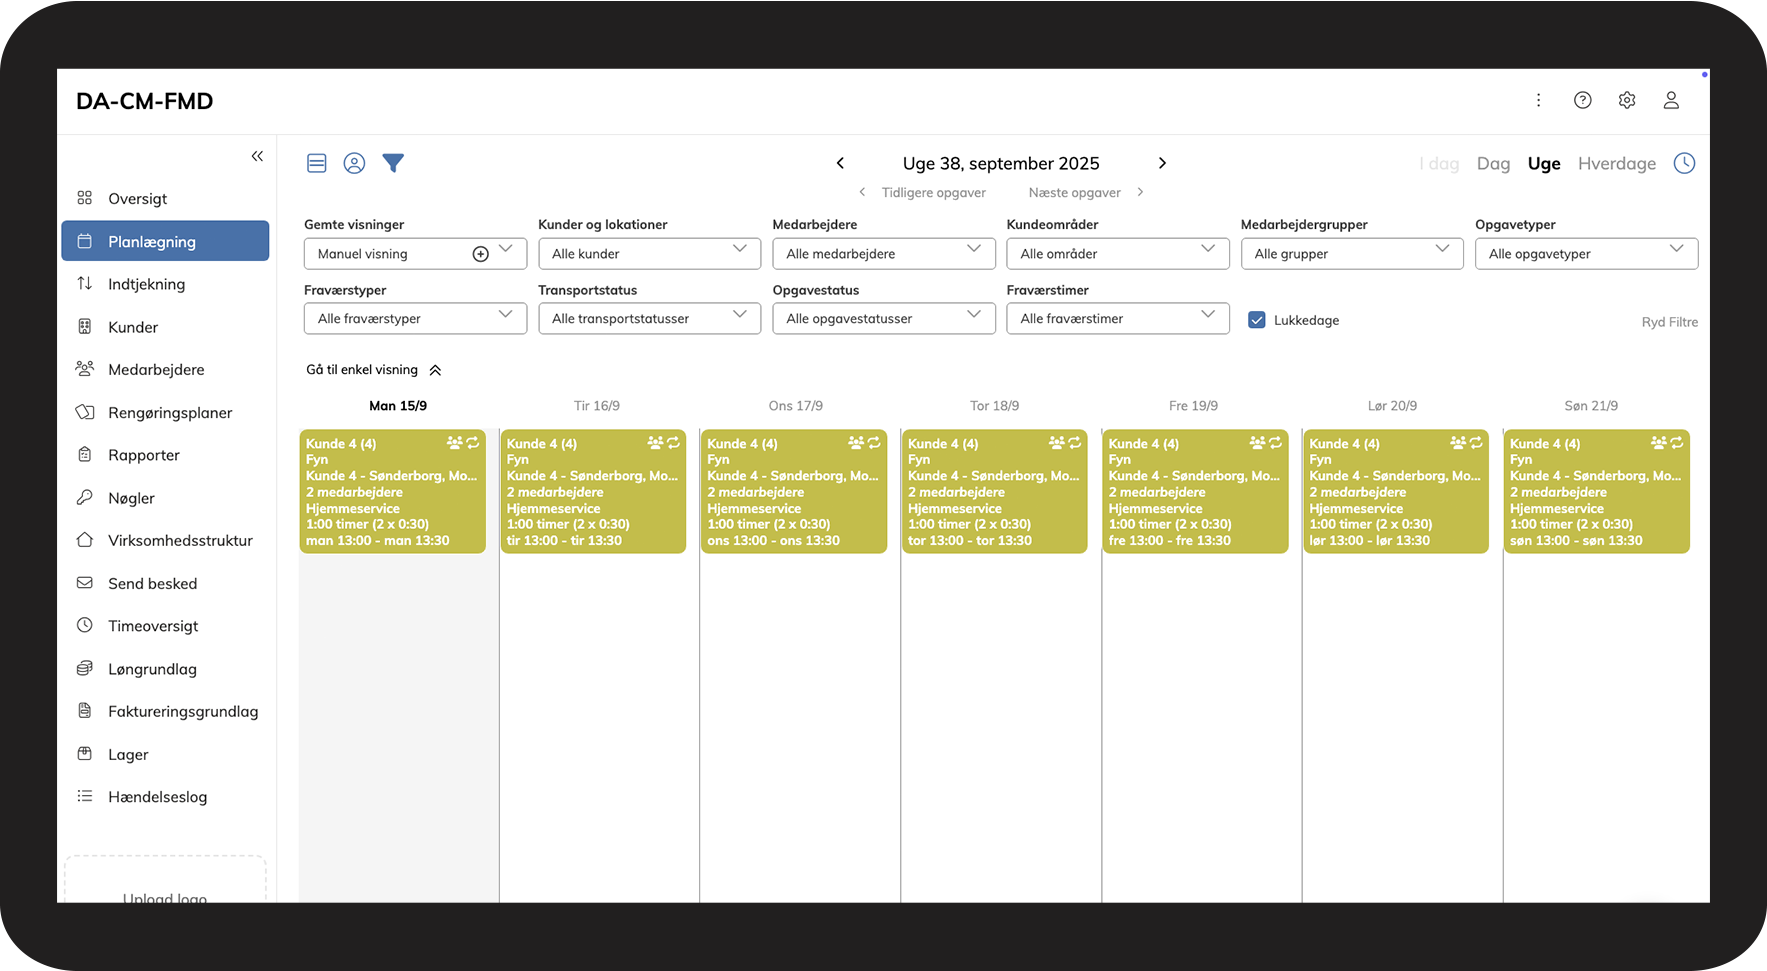Select the person view icon
Viewport: 1767px width, 971px height.
(x=354, y=163)
